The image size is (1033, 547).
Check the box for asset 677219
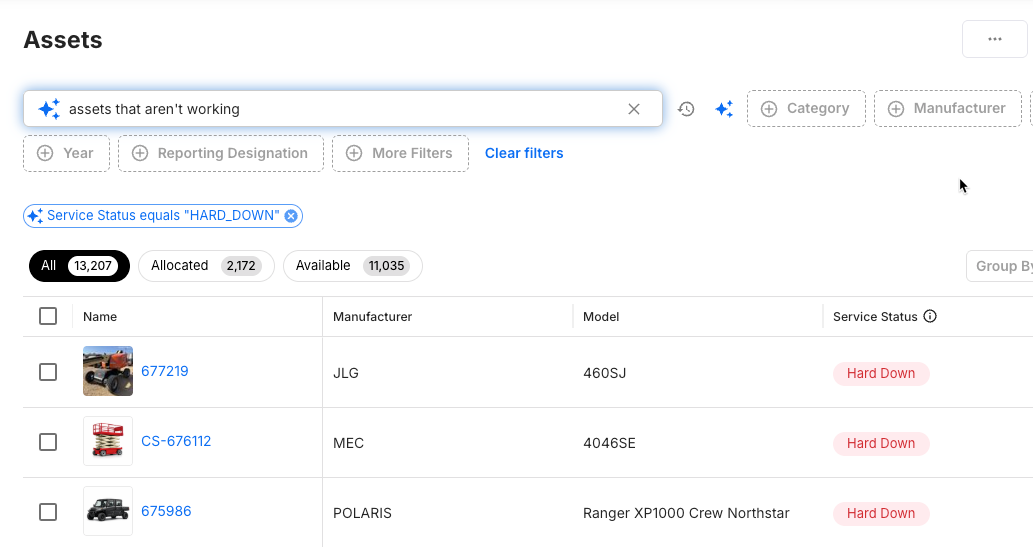(48, 372)
